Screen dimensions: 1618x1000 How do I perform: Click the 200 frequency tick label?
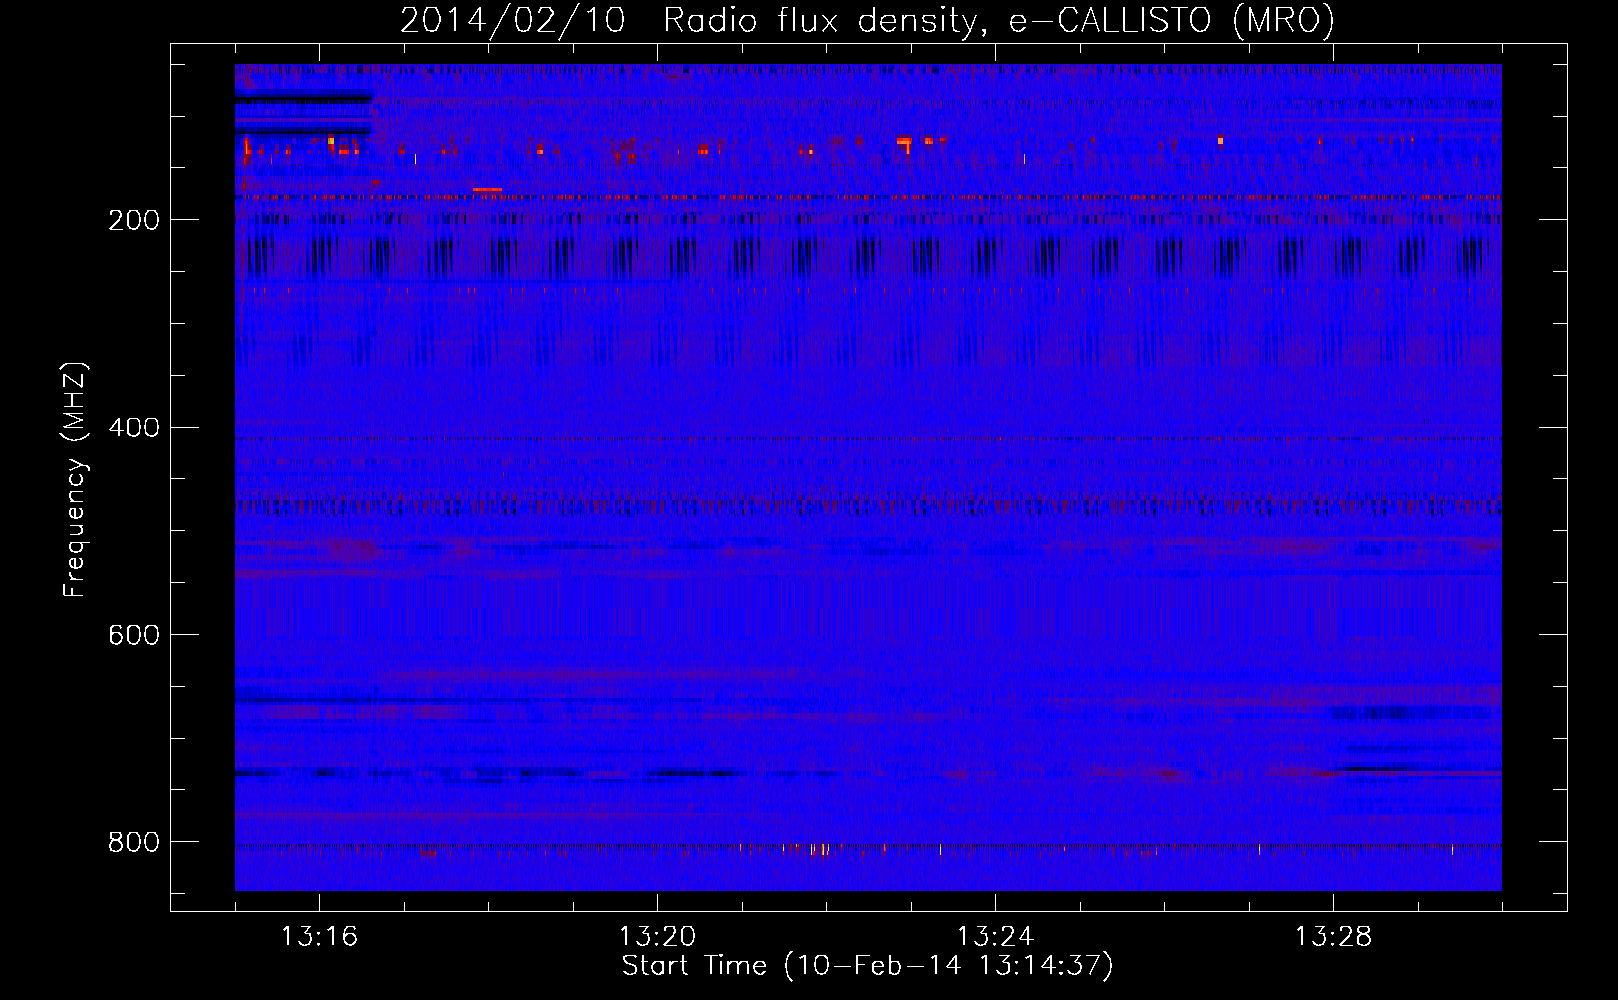pos(134,220)
